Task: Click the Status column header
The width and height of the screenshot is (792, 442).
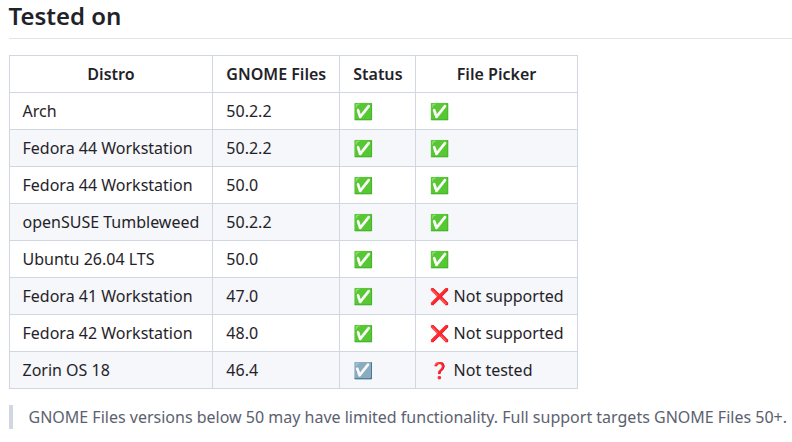Action: click(x=377, y=74)
